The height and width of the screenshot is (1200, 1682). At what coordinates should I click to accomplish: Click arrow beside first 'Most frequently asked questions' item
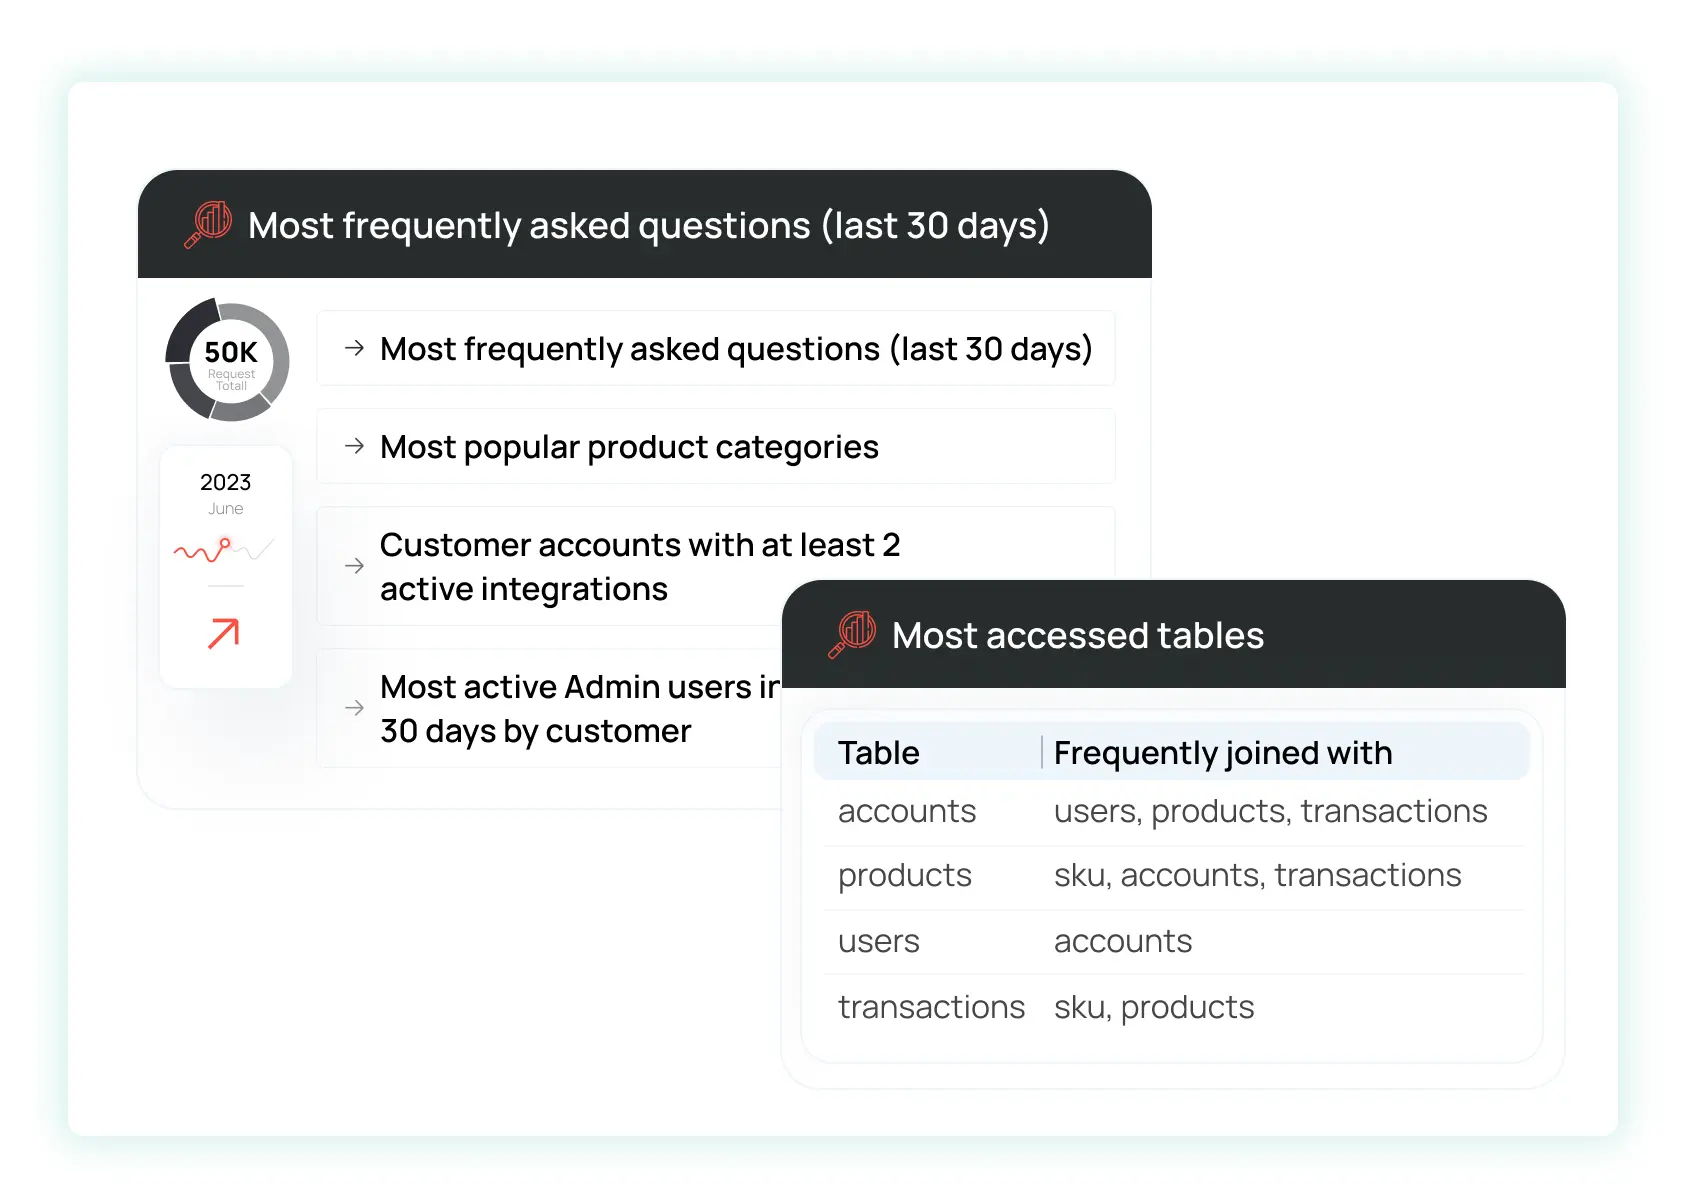click(x=354, y=348)
